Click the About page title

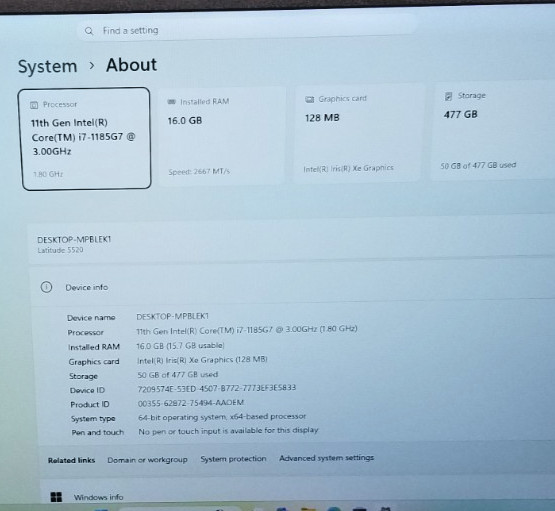point(131,65)
